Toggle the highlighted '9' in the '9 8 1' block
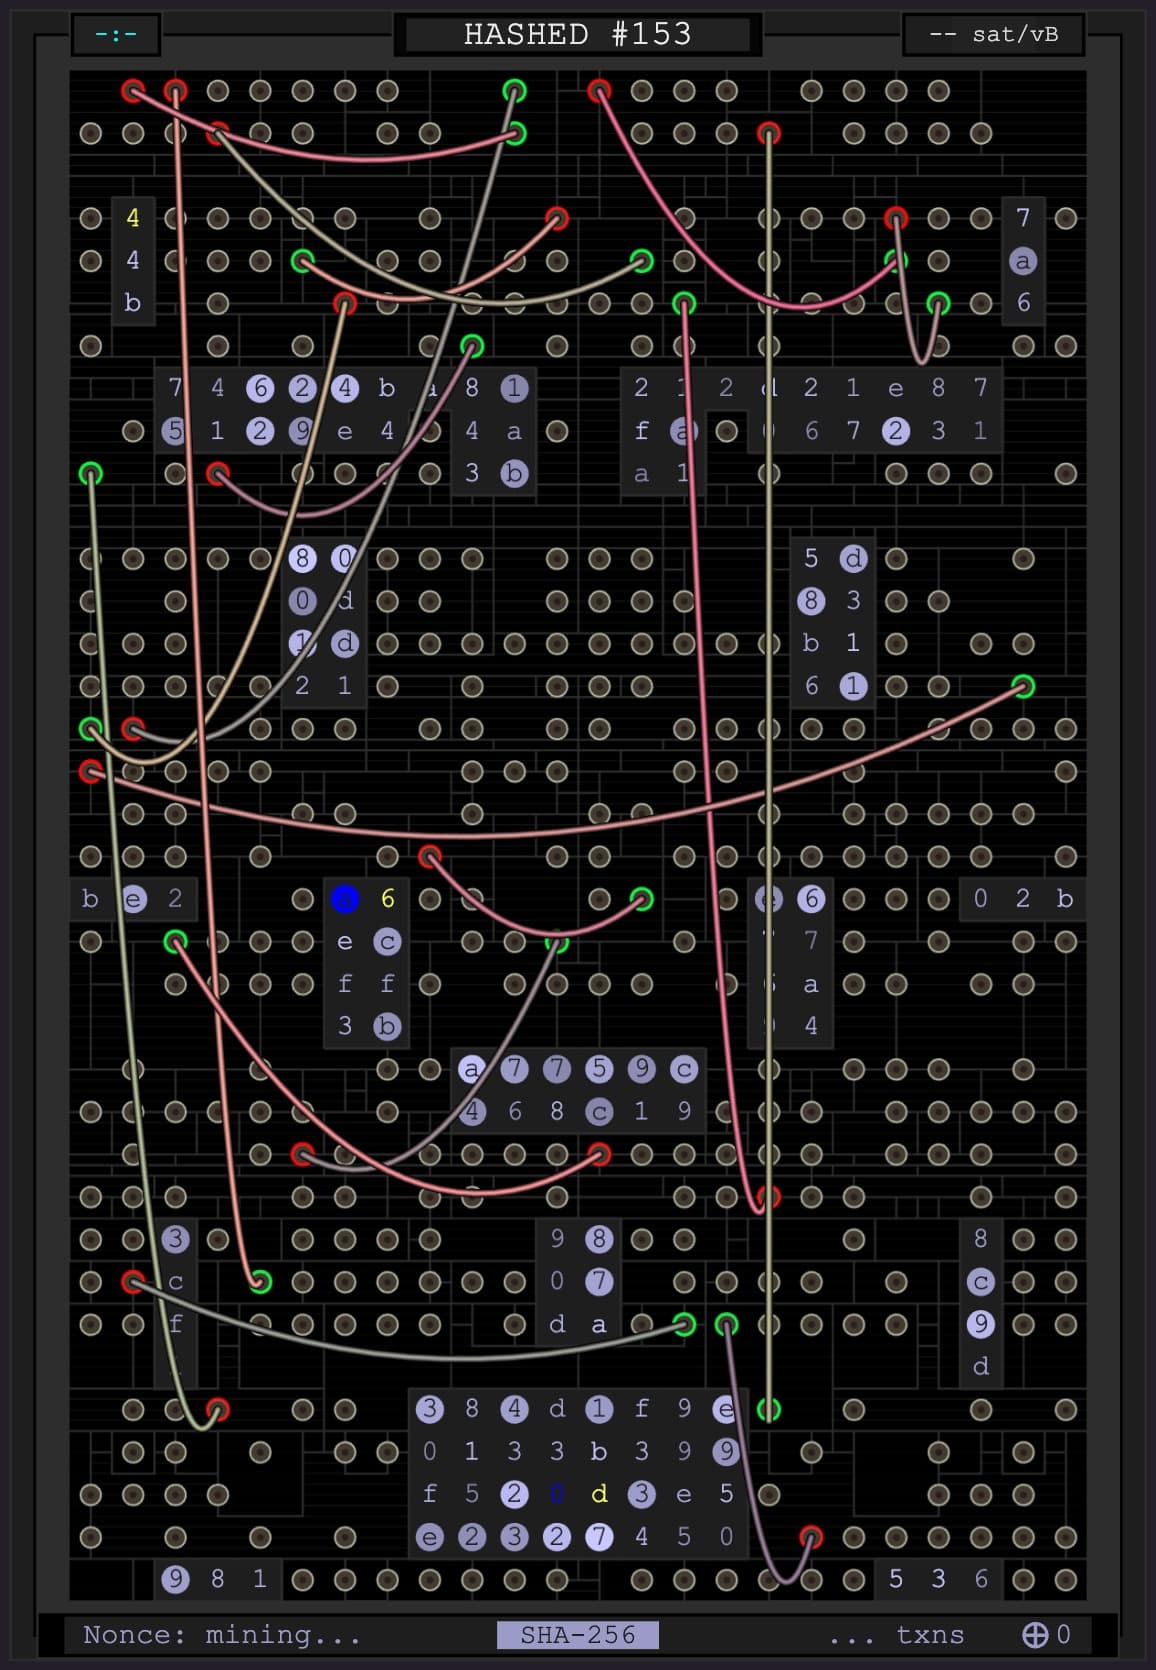This screenshot has width=1156, height=1670. [175, 1579]
